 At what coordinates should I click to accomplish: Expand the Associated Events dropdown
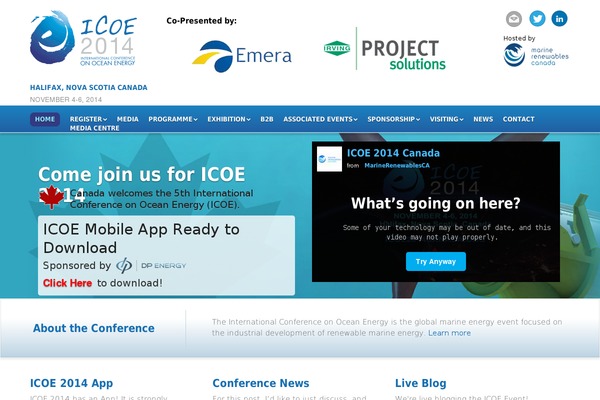point(320,119)
